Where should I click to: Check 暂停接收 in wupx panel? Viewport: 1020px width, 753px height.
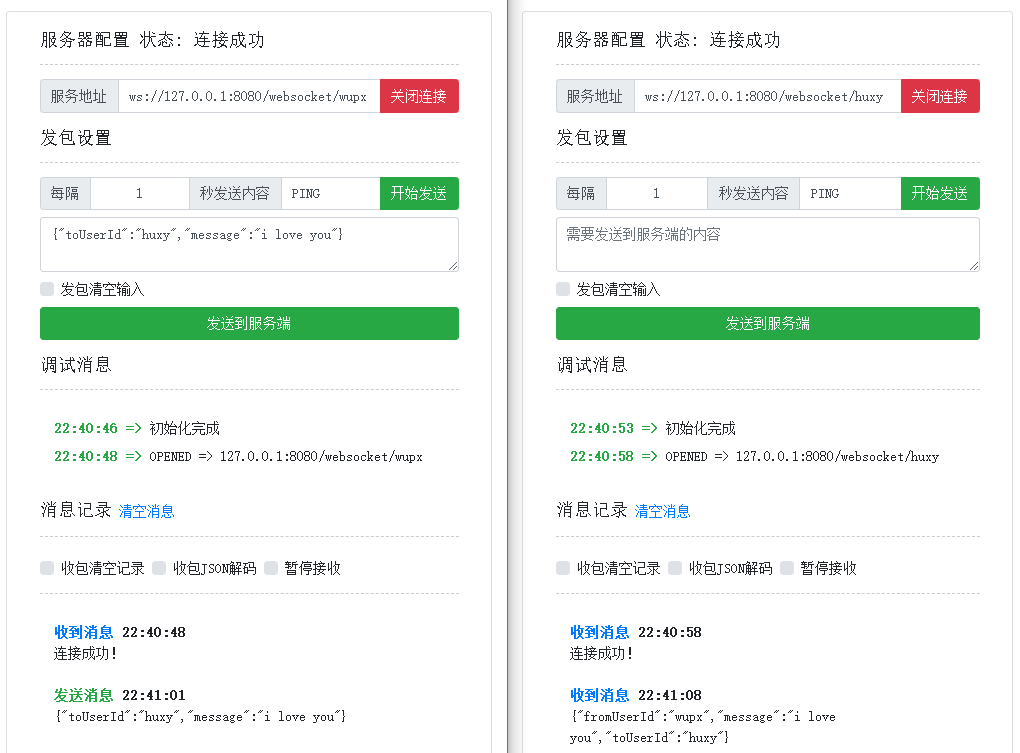(x=271, y=568)
